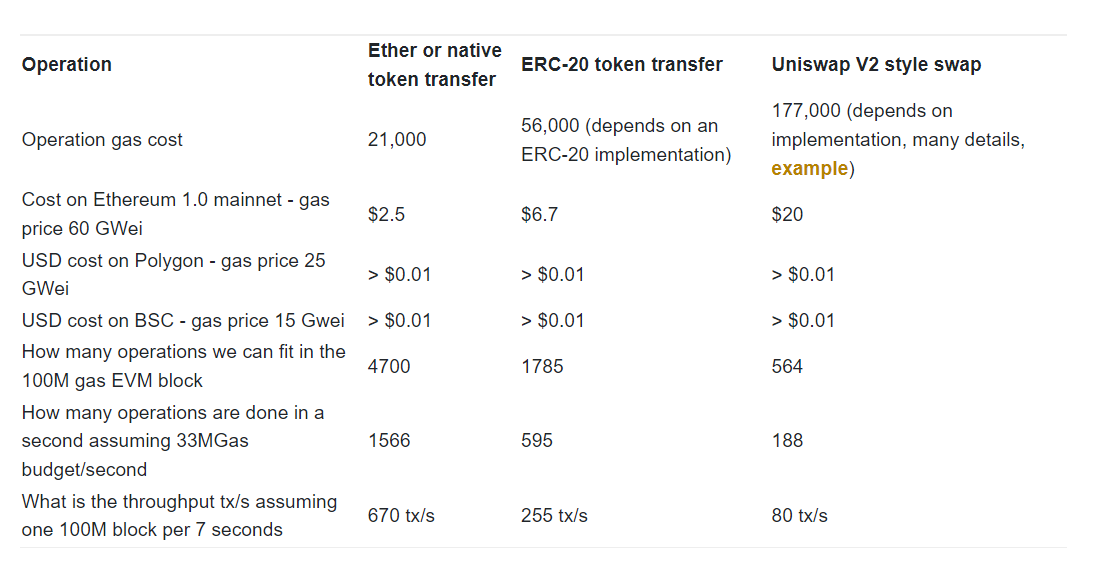Viewport: 1093px width, 567px height.
Task: Select the $6.7 cost cell
Action: 540,214
